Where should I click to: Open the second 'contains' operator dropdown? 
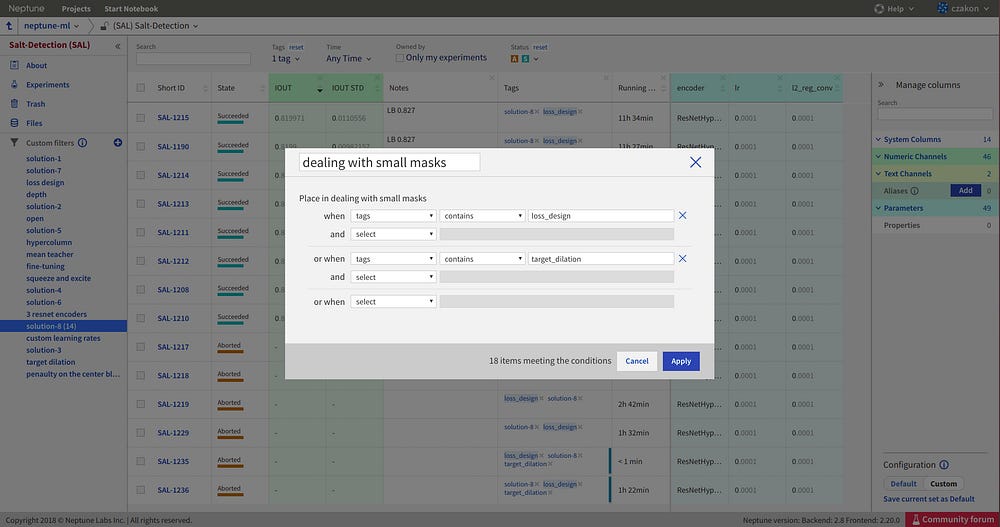coord(482,258)
